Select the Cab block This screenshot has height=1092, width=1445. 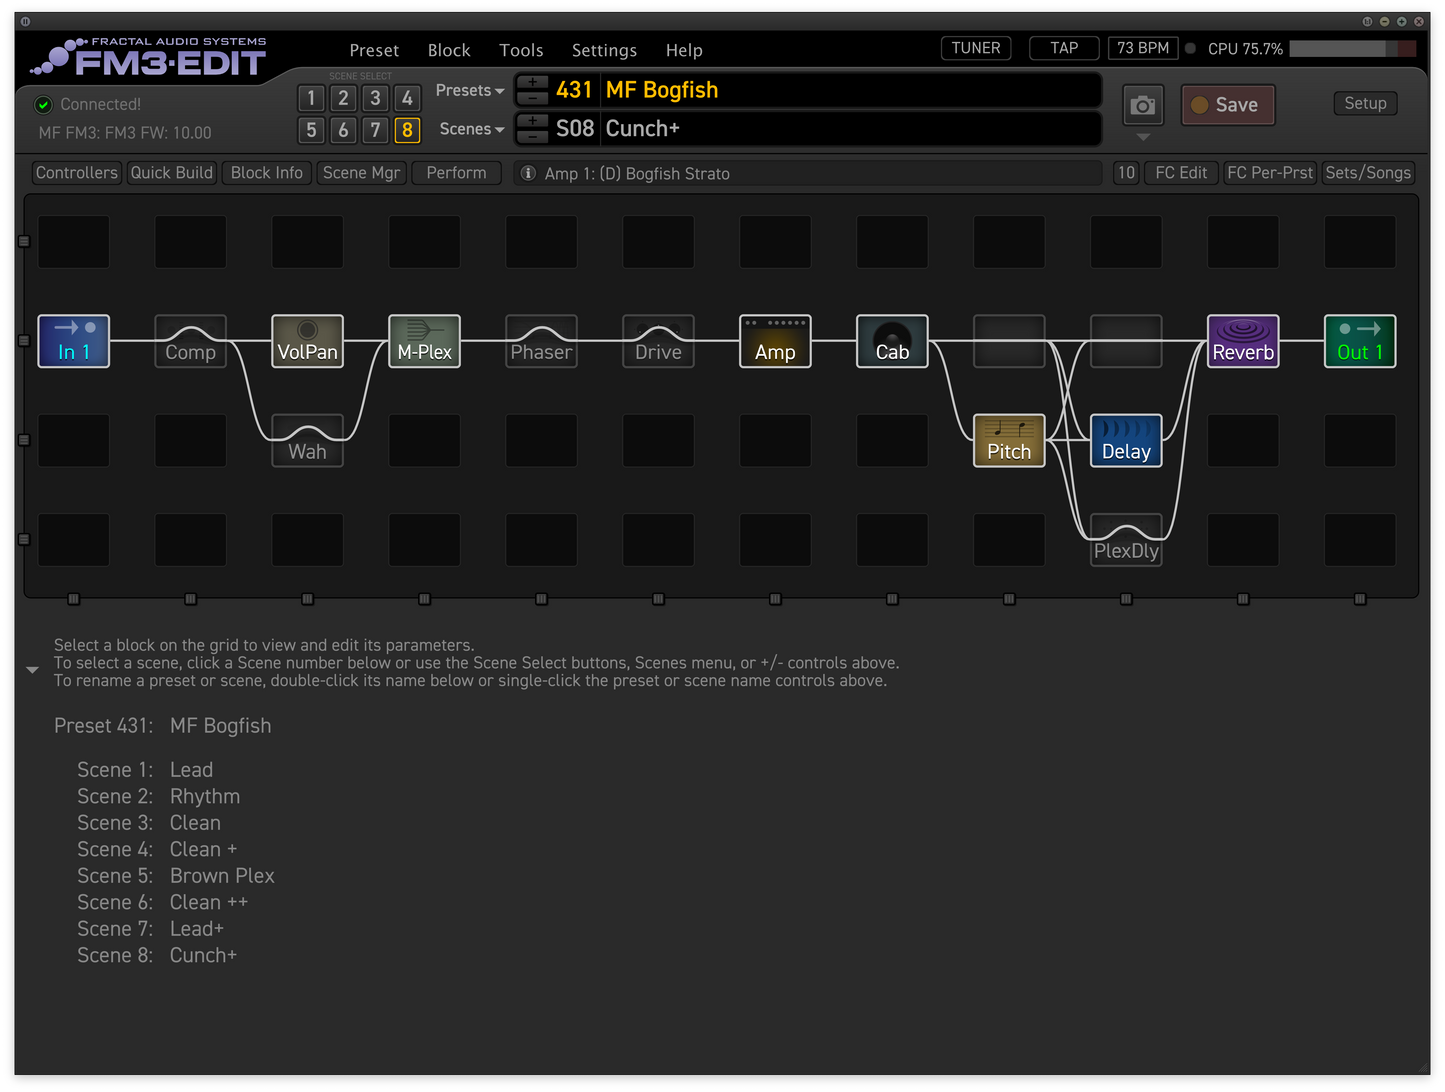click(x=892, y=341)
